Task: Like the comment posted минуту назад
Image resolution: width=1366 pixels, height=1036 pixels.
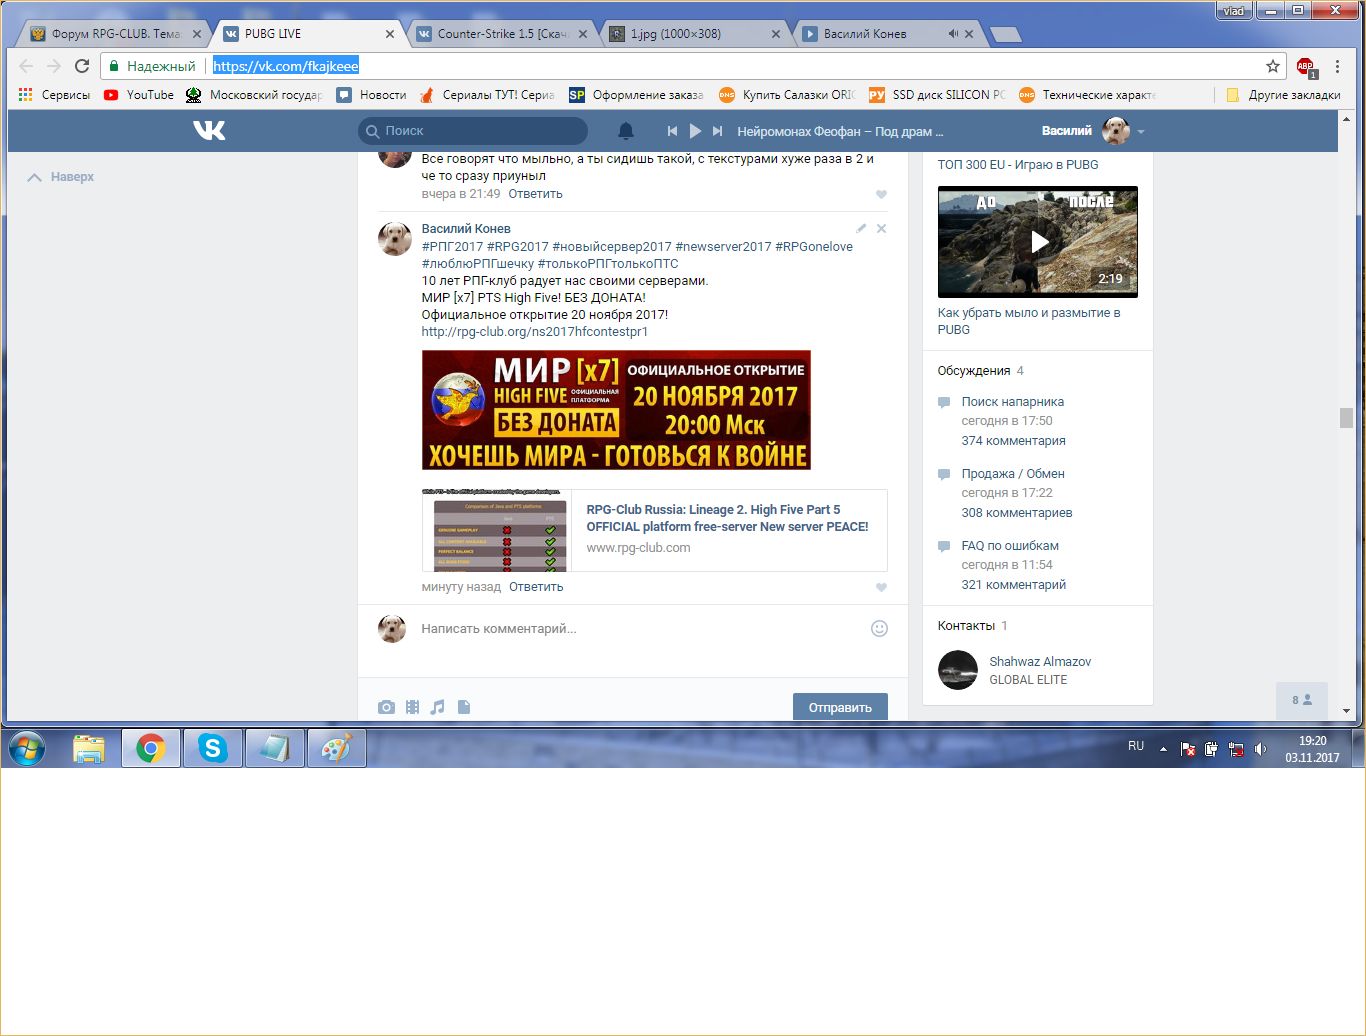Action: 881,588
